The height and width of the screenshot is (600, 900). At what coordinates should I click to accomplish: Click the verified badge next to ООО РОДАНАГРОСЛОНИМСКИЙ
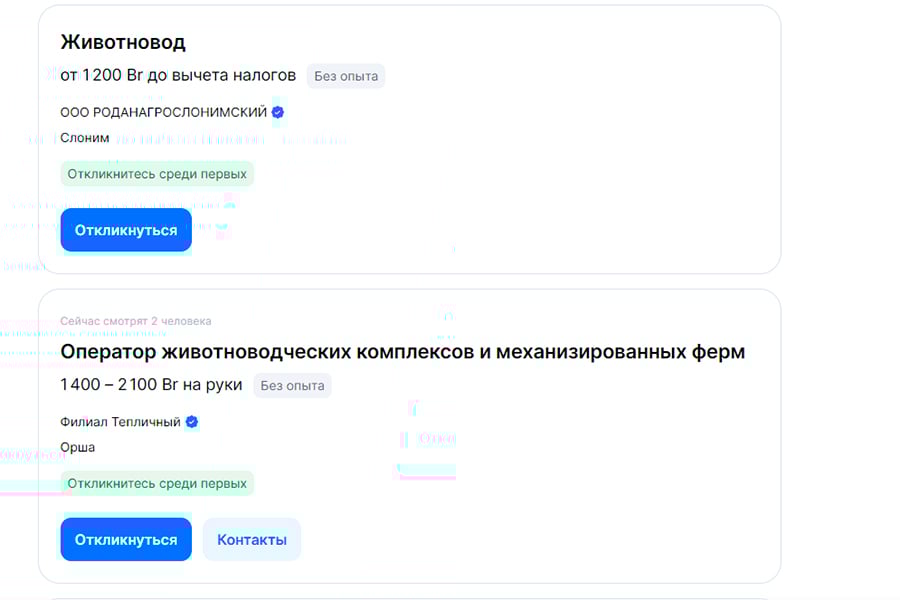277,111
